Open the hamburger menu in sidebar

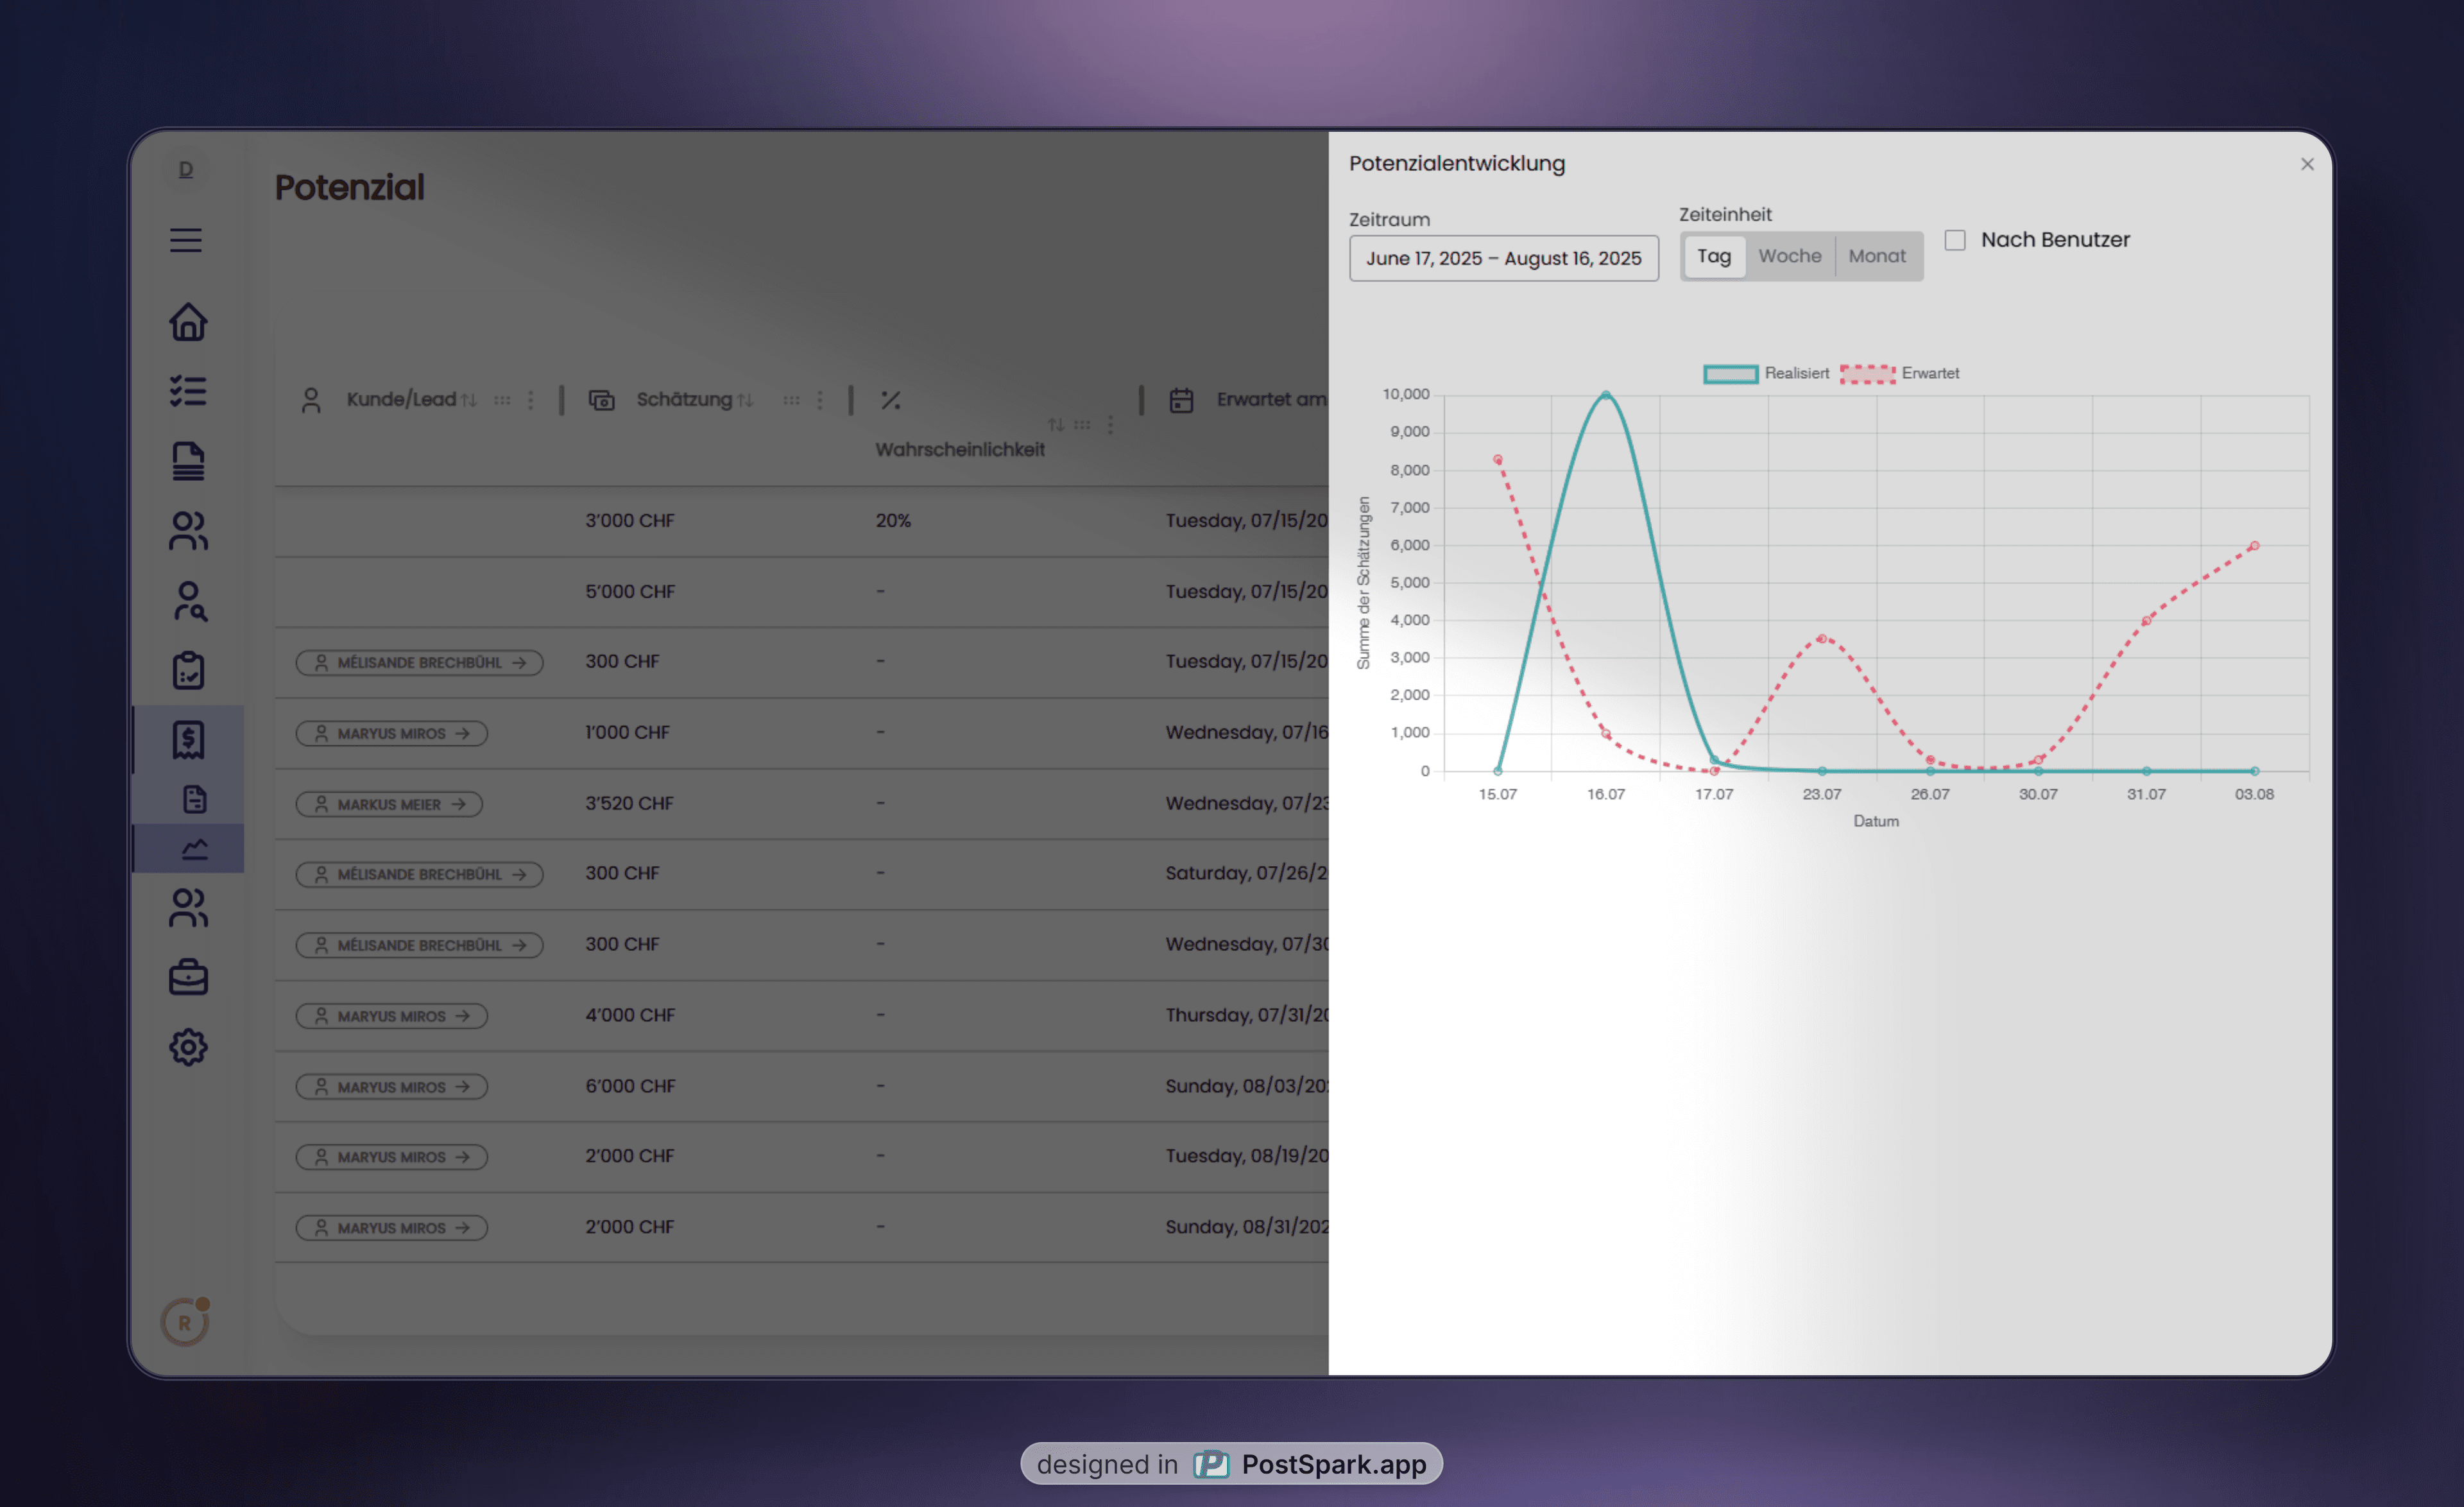point(186,240)
